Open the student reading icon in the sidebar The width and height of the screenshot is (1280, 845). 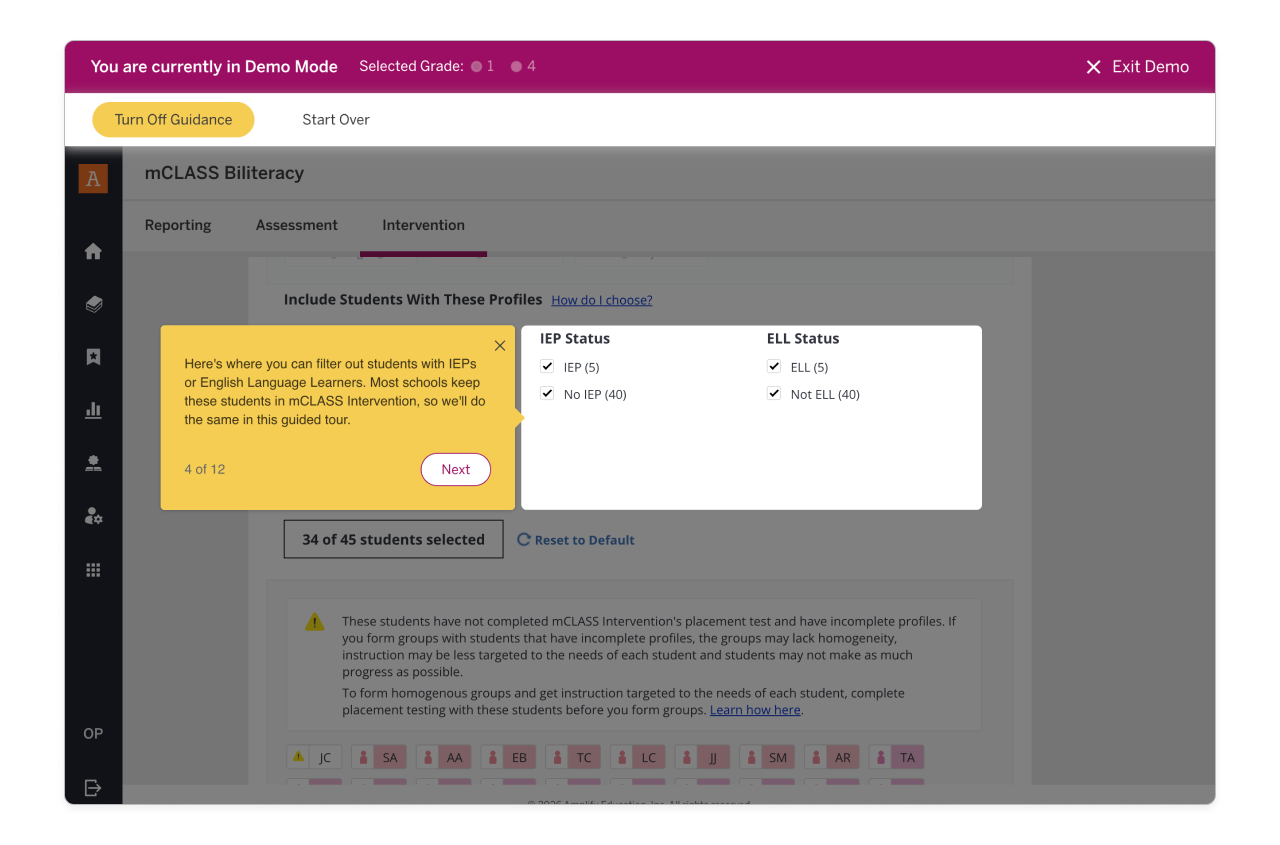(x=93, y=463)
